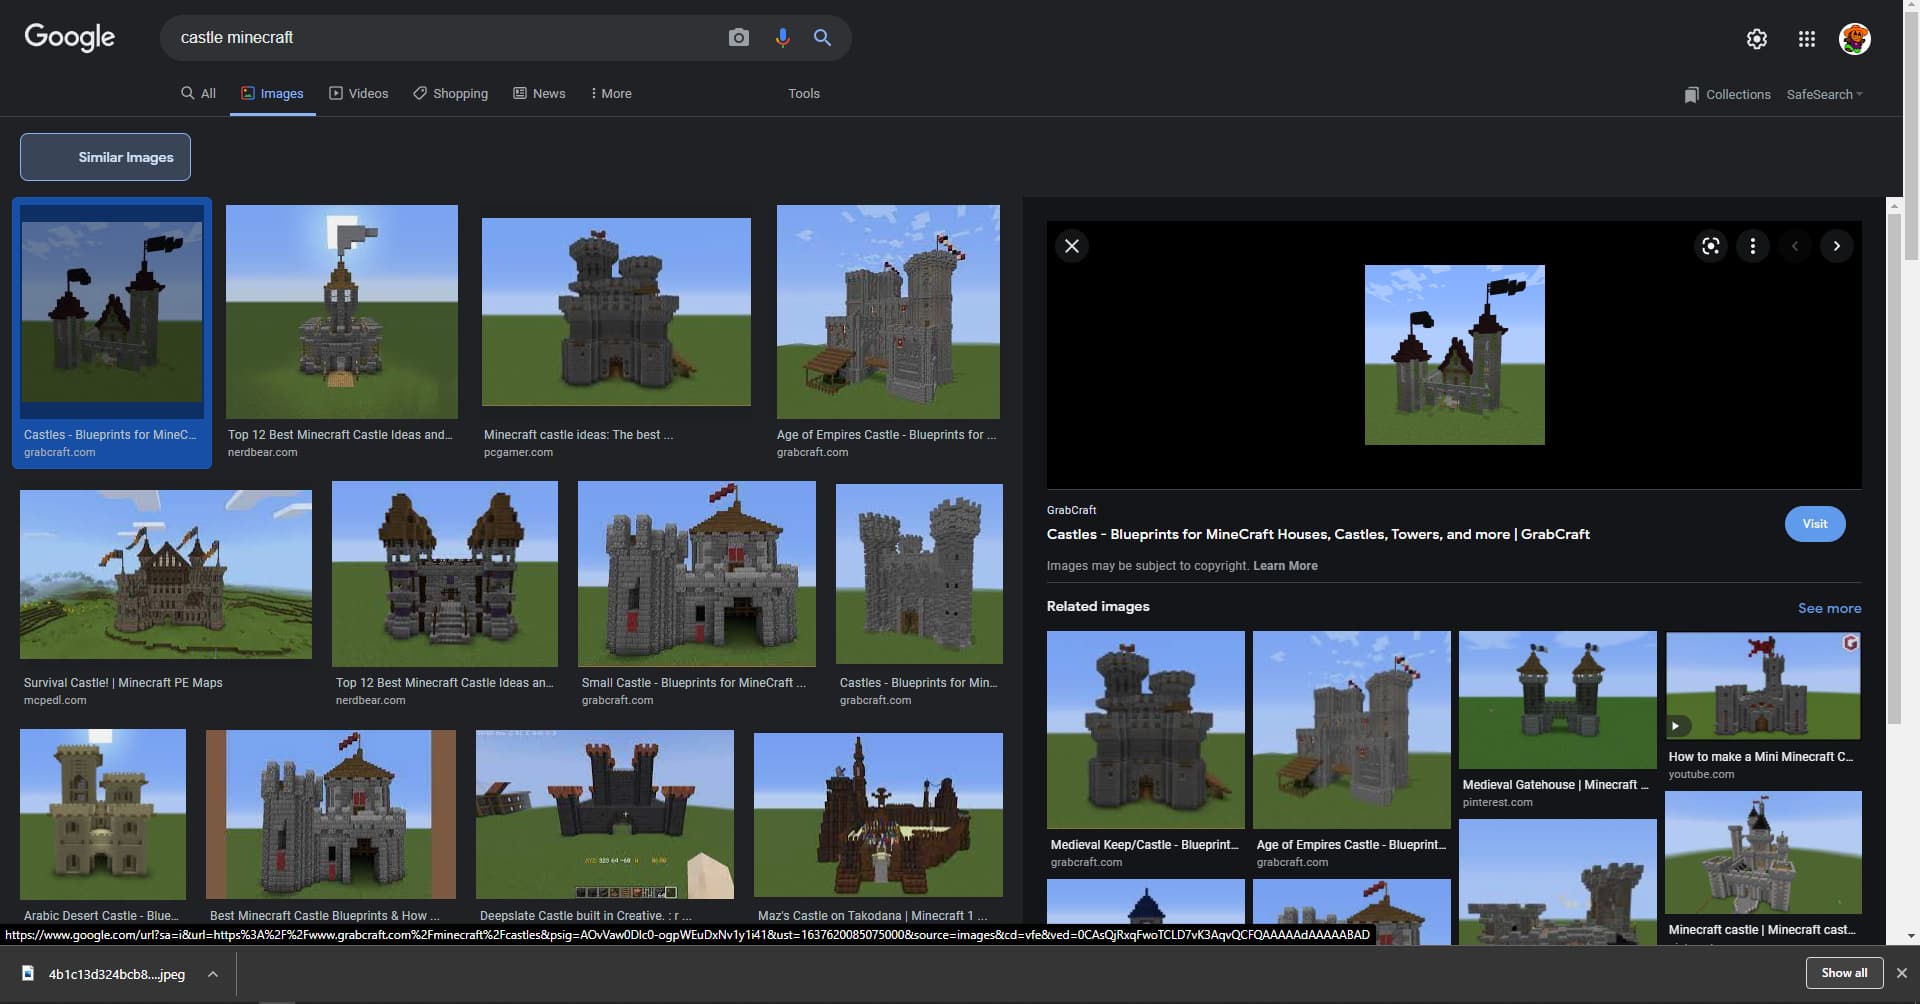Open the Google apps grid
Viewport: 1920px width, 1004px height.
click(x=1806, y=39)
